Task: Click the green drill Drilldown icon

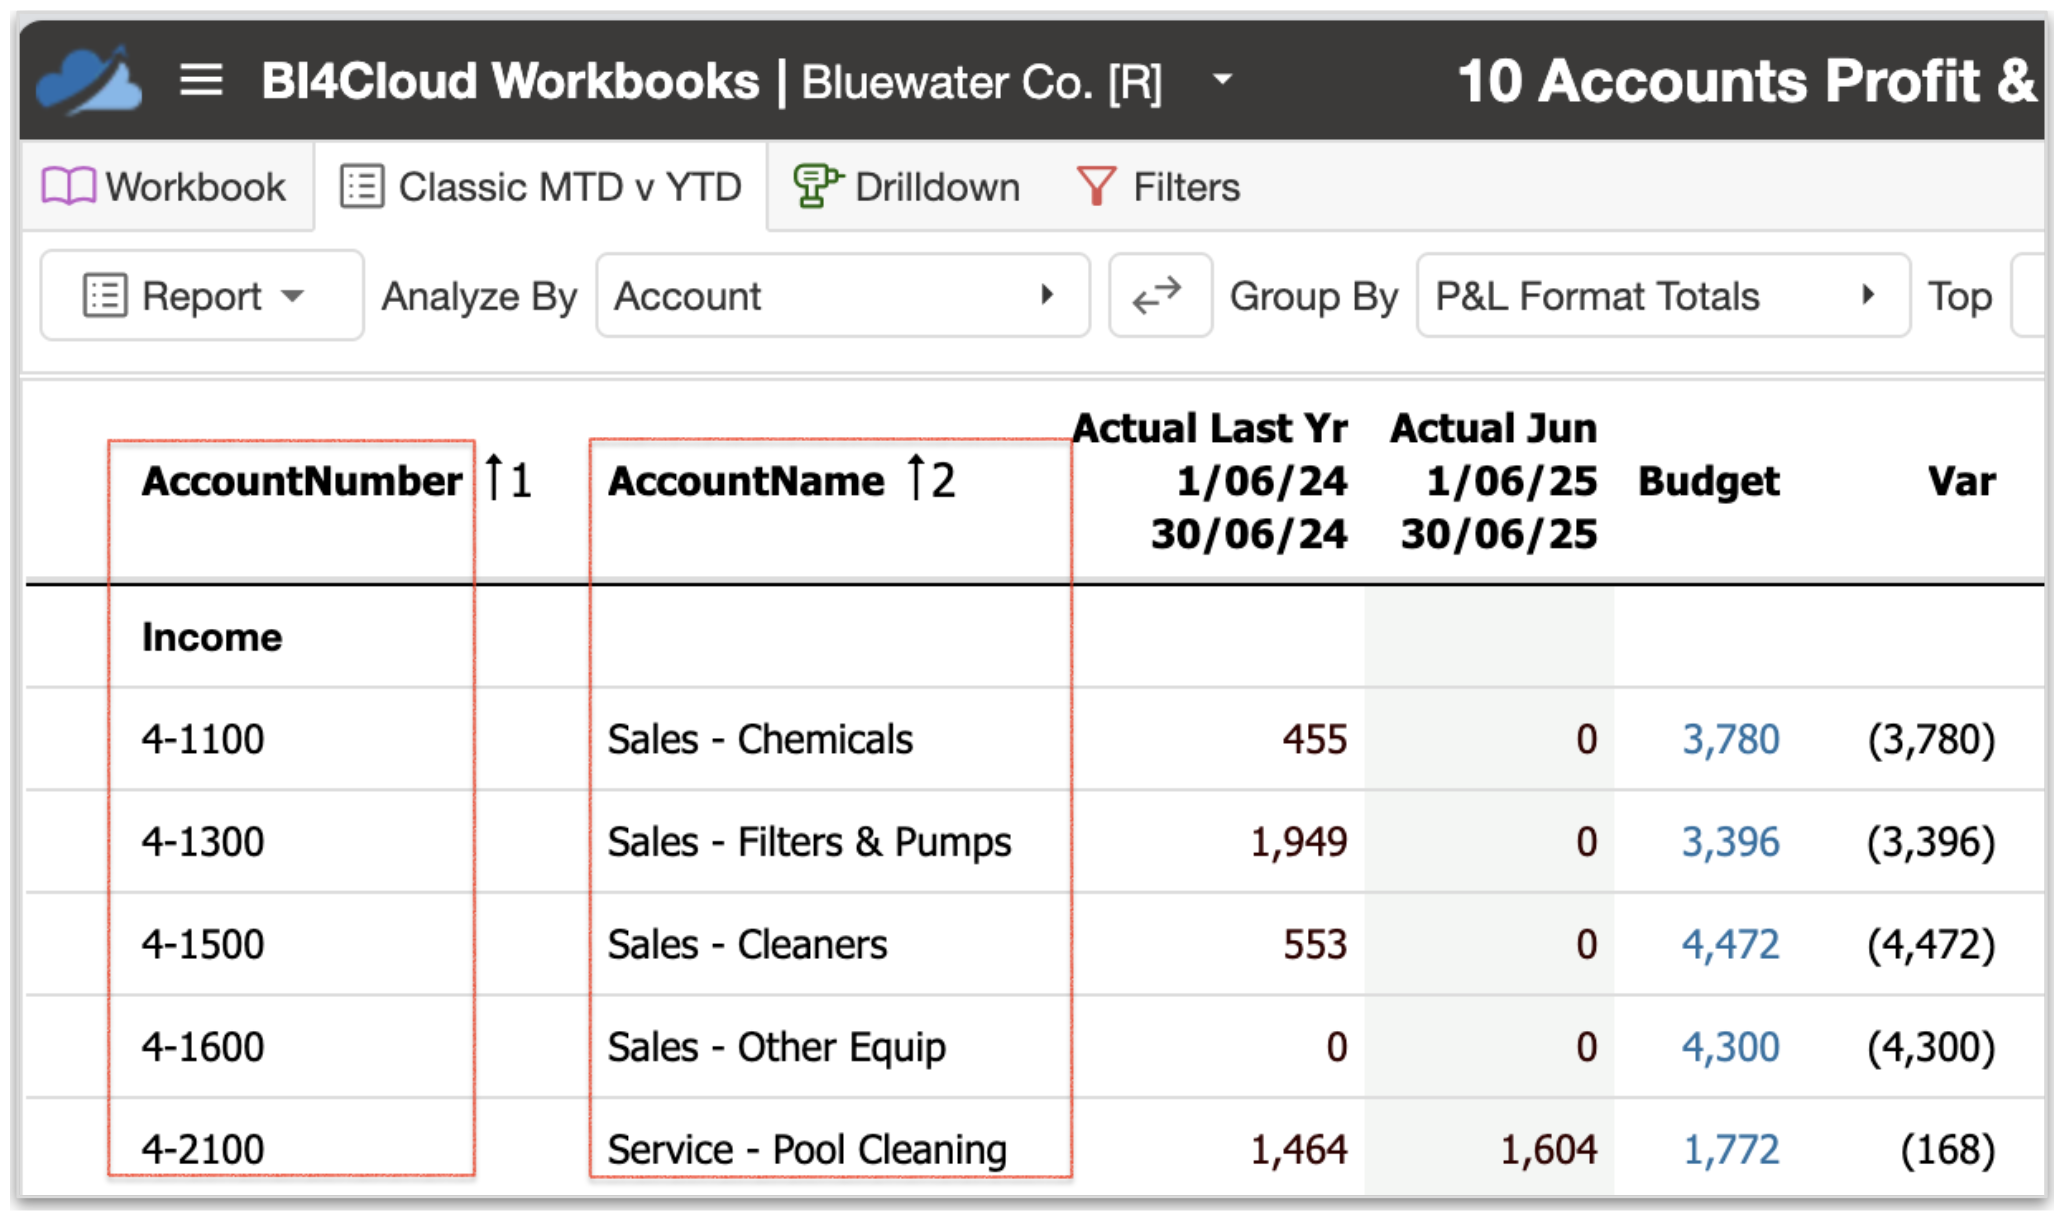Action: click(x=817, y=186)
